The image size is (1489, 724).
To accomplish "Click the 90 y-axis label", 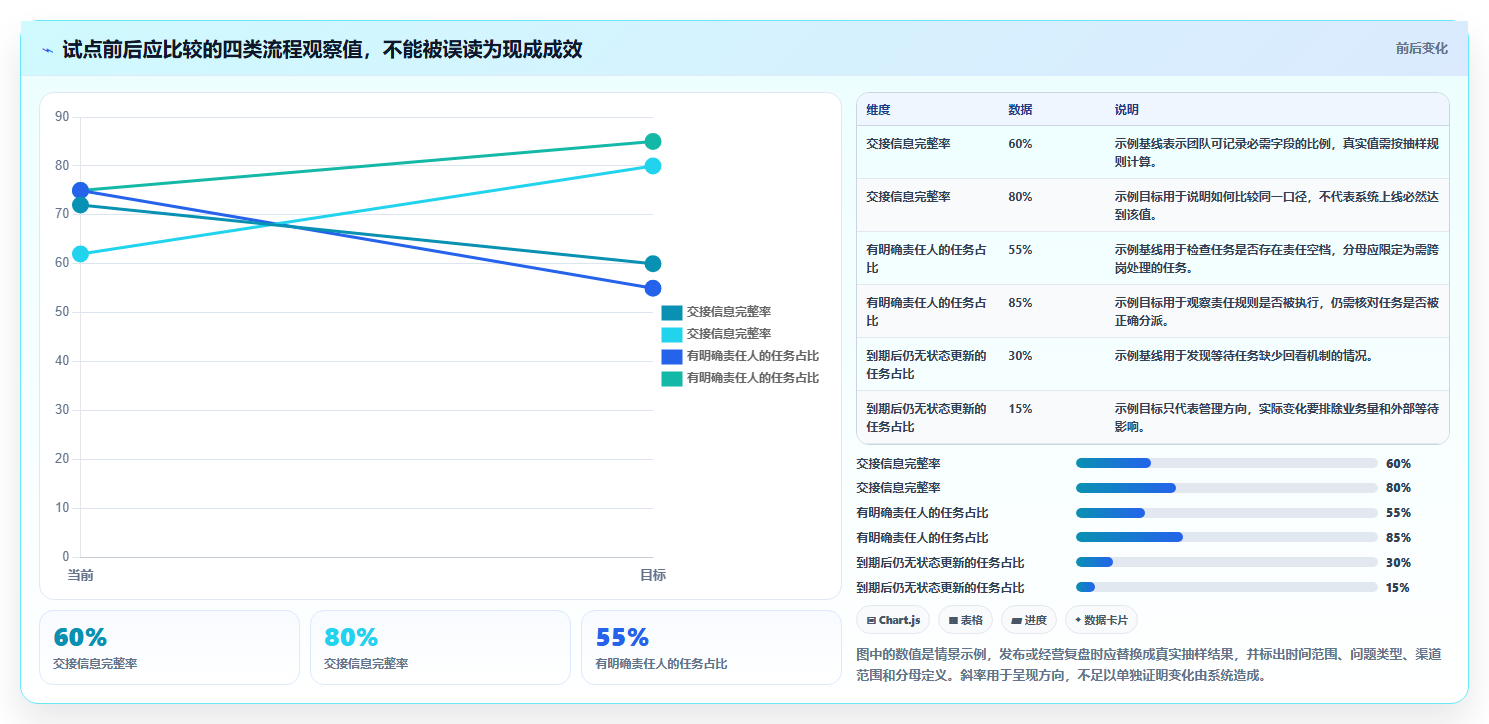I will [x=62, y=117].
